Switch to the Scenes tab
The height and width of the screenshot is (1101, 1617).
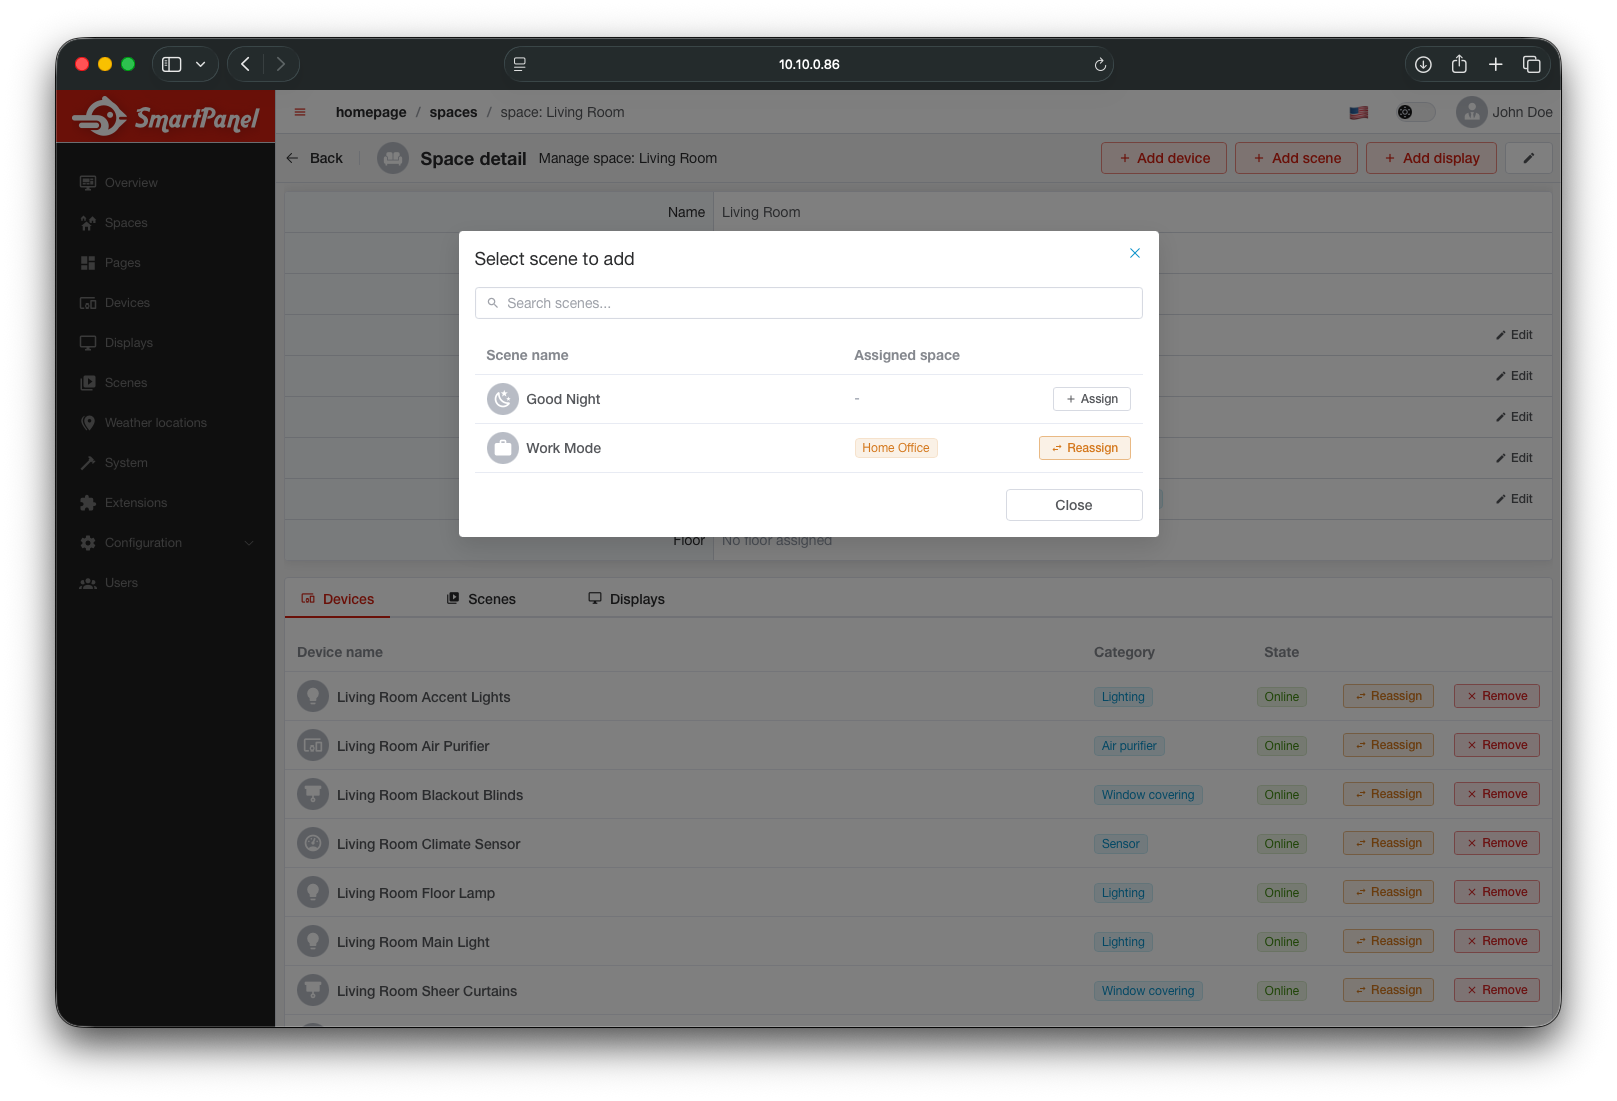tap(481, 599)
